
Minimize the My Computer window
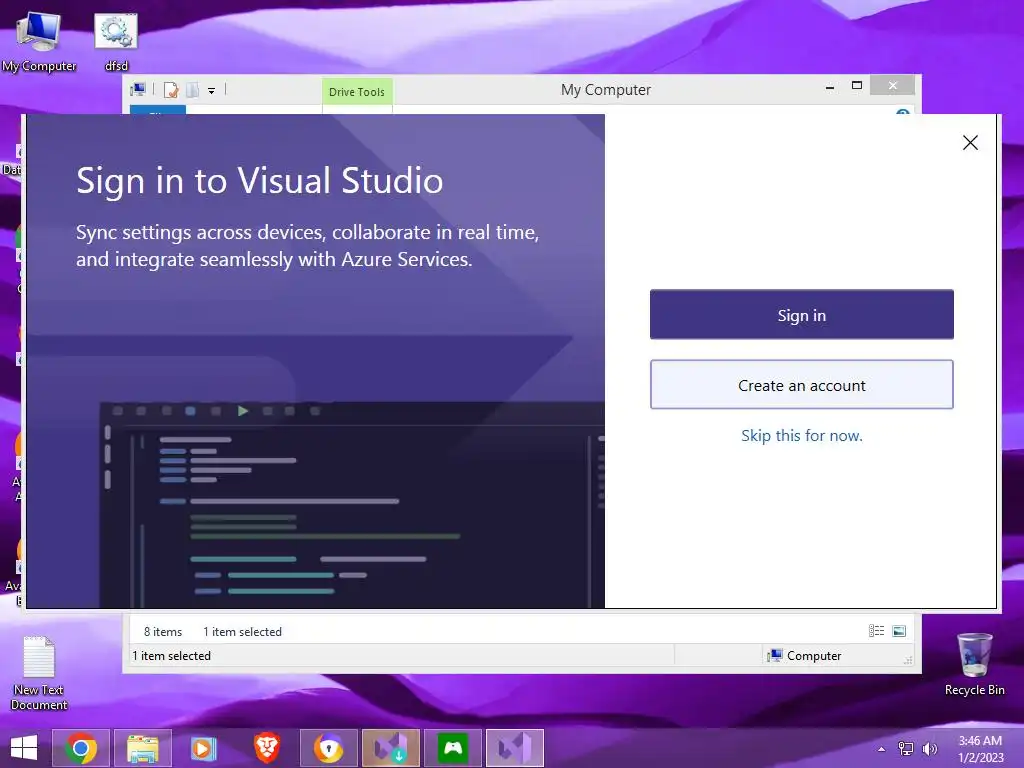tap(830, 87)
